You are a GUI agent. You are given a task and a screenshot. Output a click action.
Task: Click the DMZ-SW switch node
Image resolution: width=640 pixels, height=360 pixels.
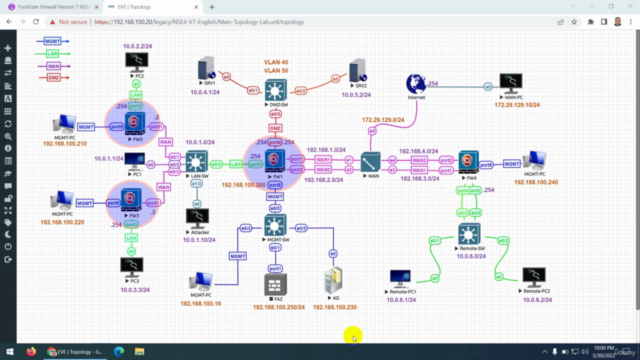coord(276,91)
